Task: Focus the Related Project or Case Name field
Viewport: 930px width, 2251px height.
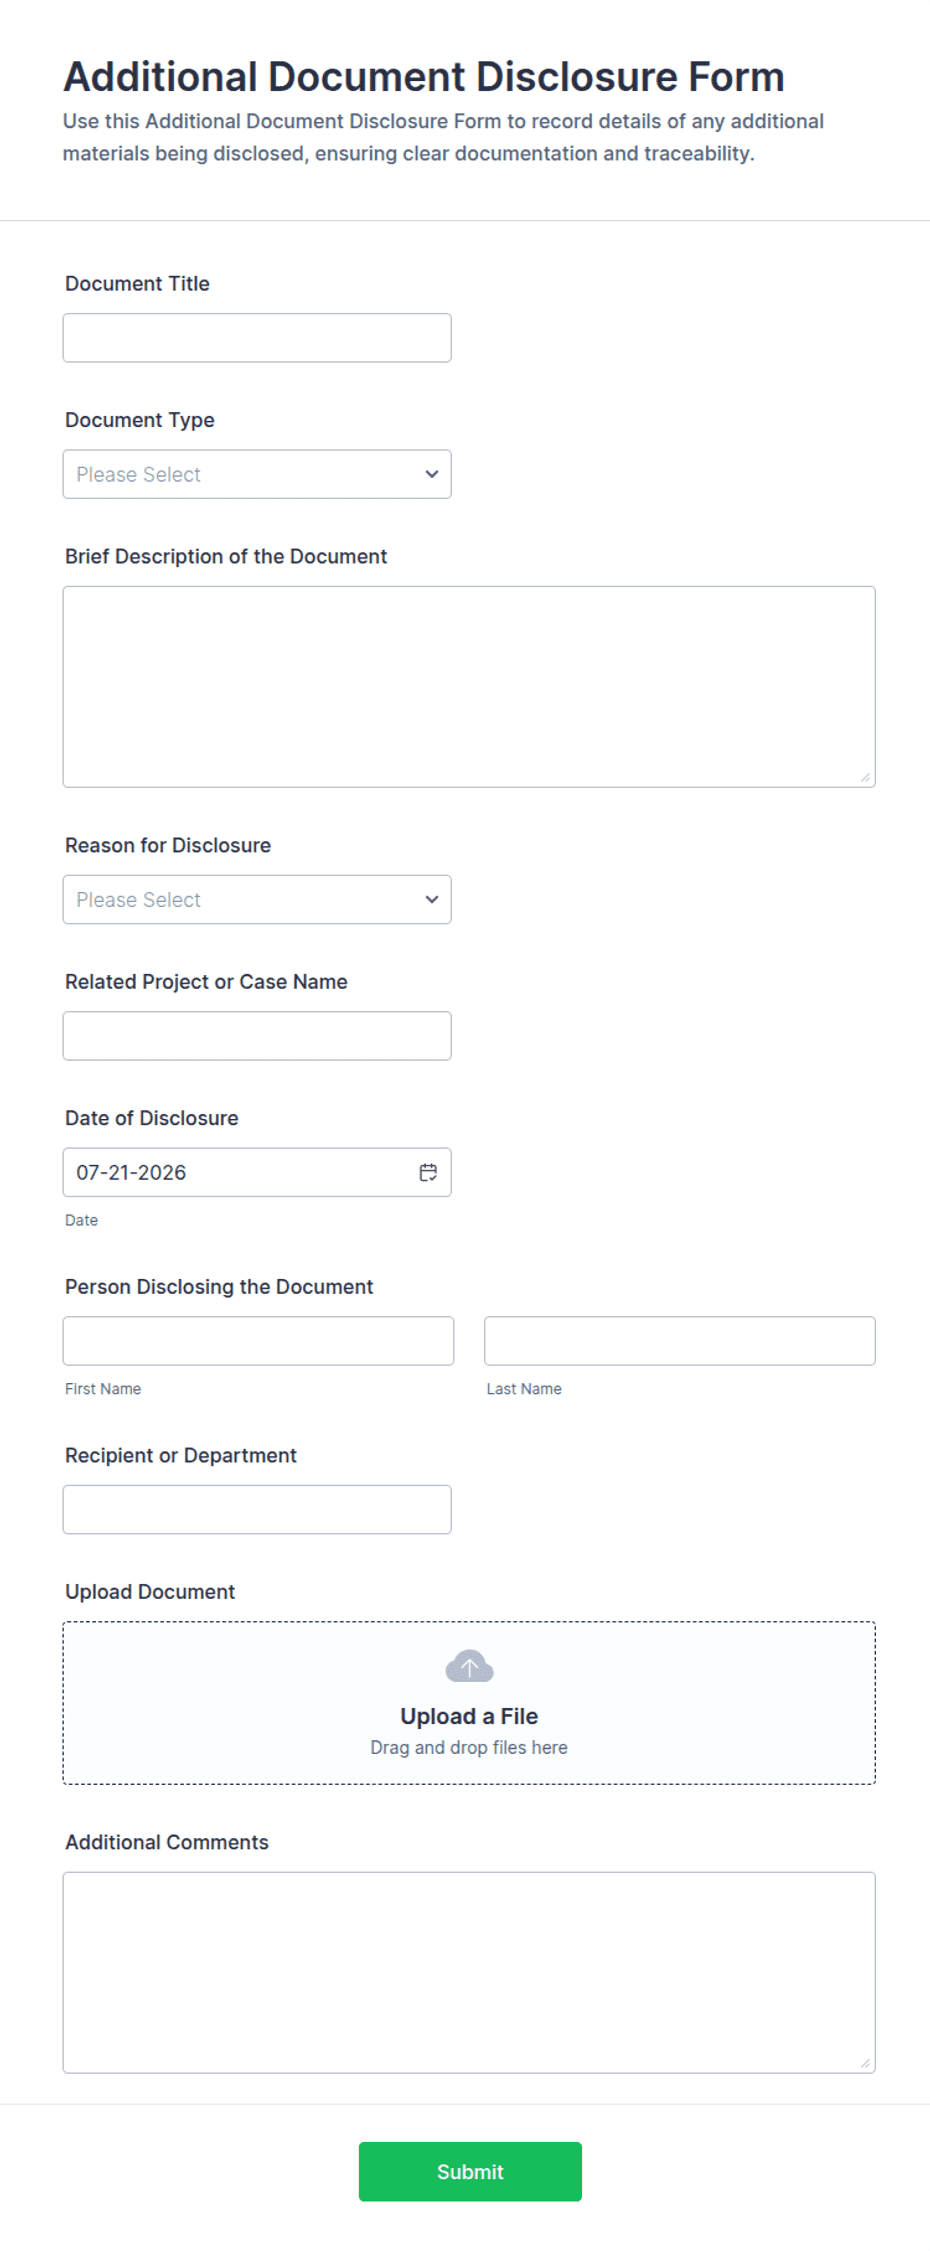Action: [x=257, y=1036]
